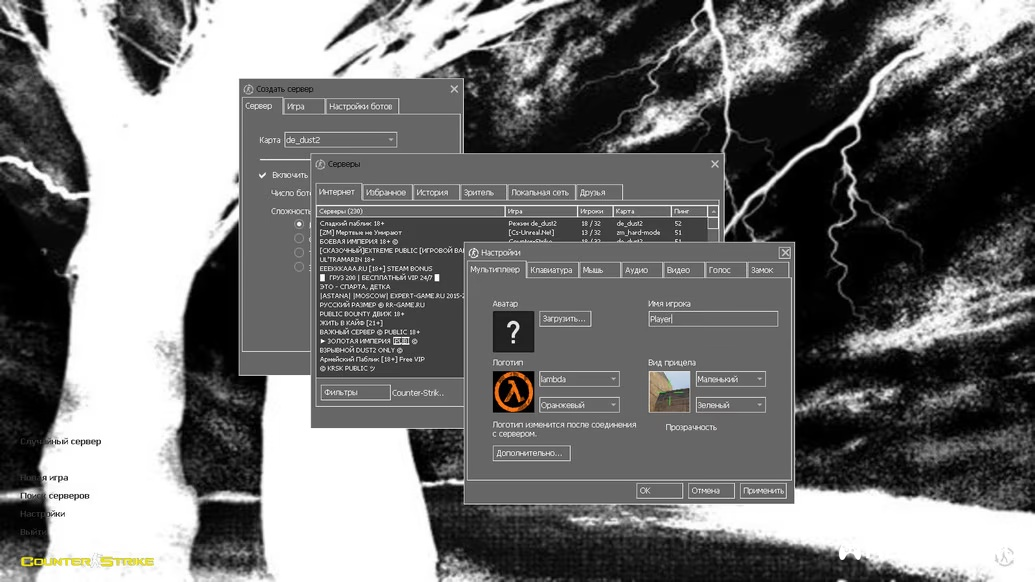Open the Зеленый crosshair color dropdown
The image size is (1035, 582).
coord(730,405)
